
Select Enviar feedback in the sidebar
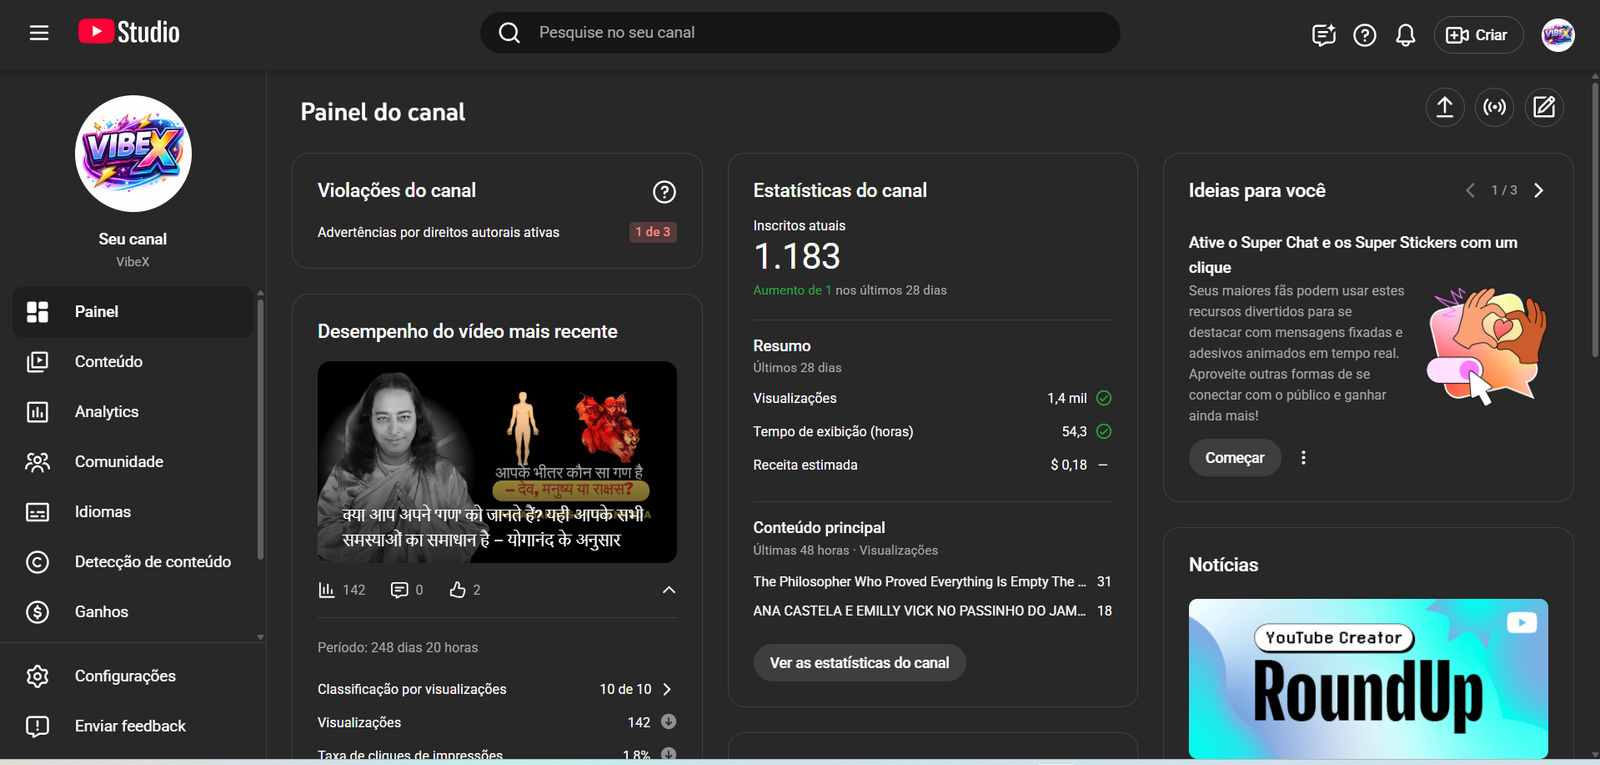pyautogui.click(x=133, y=726)
